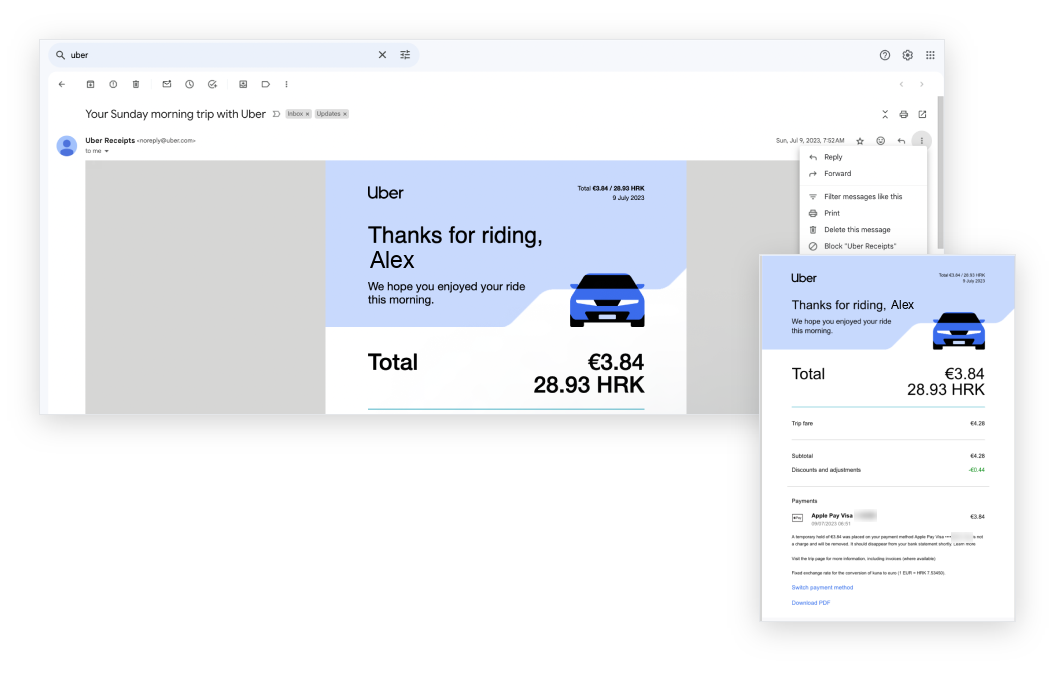Click the date 'Sun, Jul 9, 2023, 7:52 AM'
The width and height of the screenshot is (1055, 673).
pos(810,141)
